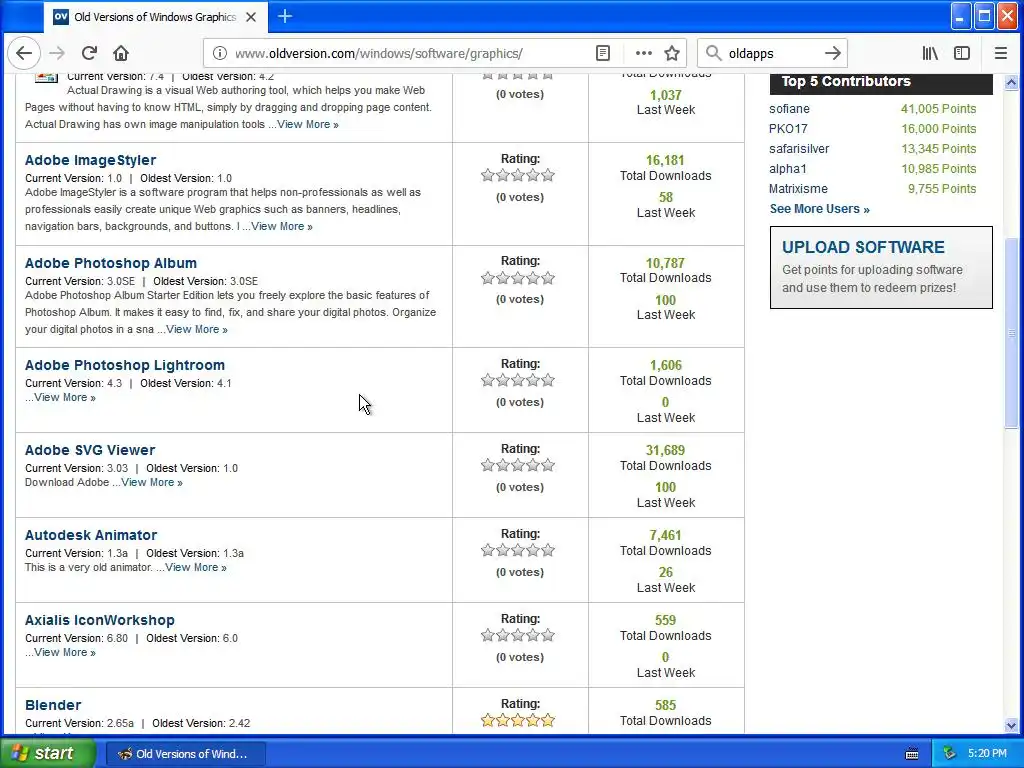Viewport: 1024px width, 768px height.
Task: Click See More Users link
Action: [820, 209]
